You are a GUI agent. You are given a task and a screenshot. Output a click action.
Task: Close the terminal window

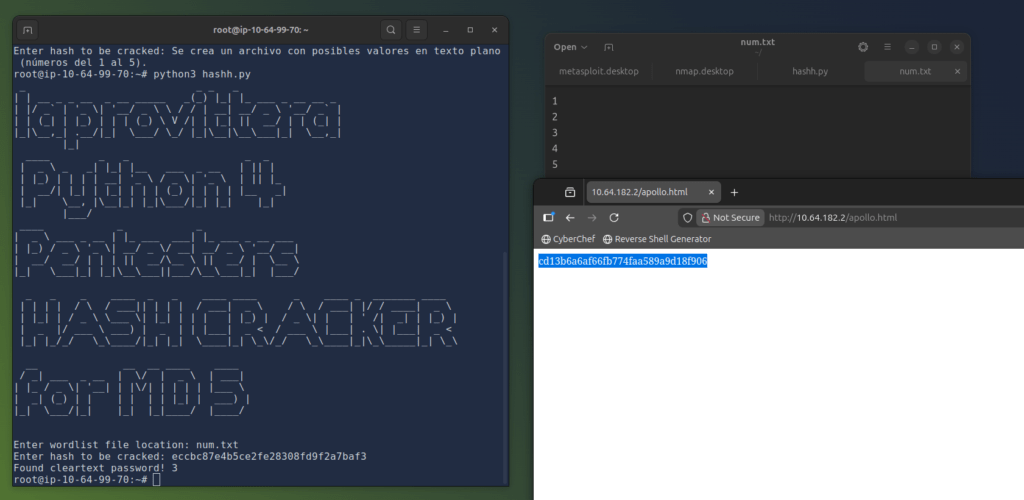pyautogui.click(x=494, y=30)
